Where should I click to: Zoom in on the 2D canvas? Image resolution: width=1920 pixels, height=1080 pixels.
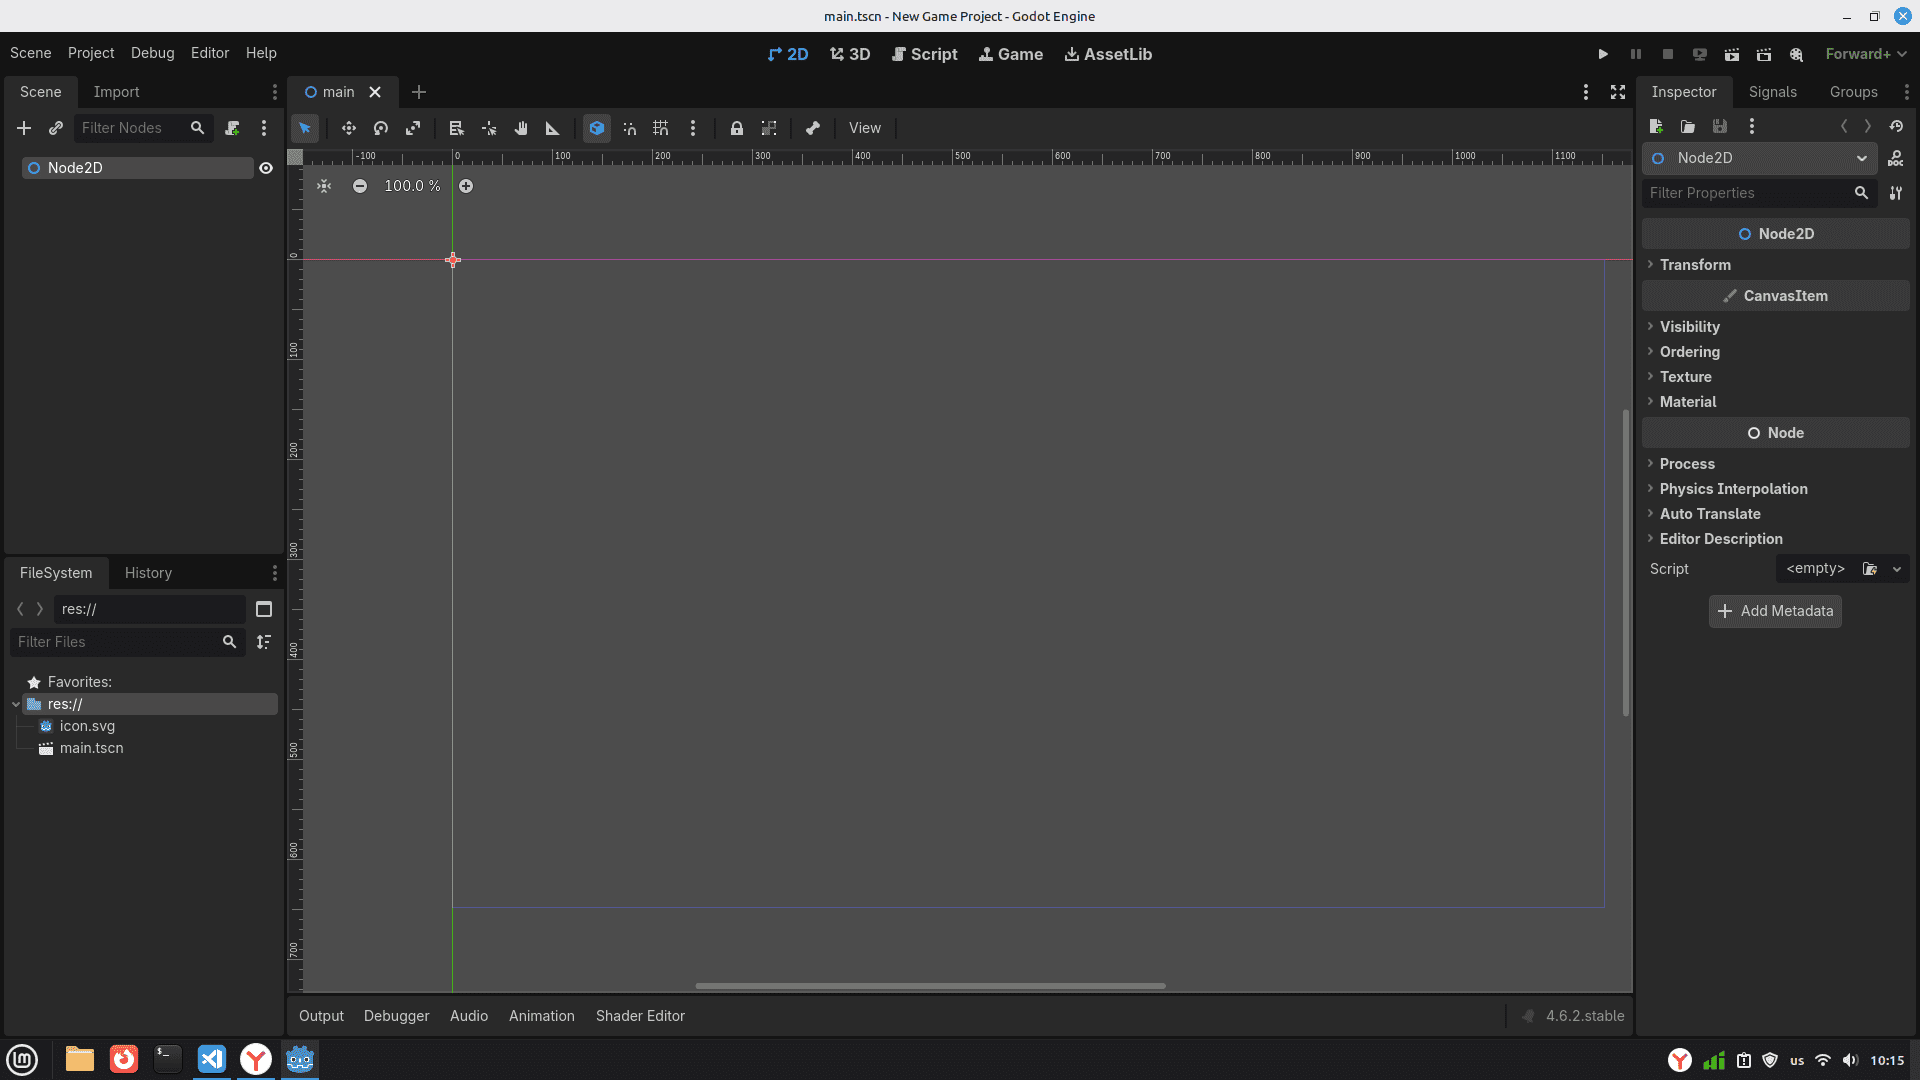[466, 186]
